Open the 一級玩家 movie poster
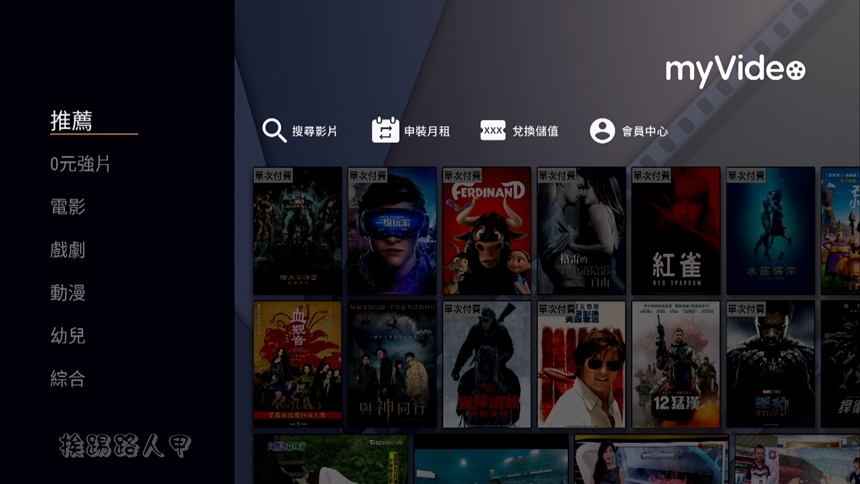The image size is (860, 484). pyautogui.click(x=392, y=231)
